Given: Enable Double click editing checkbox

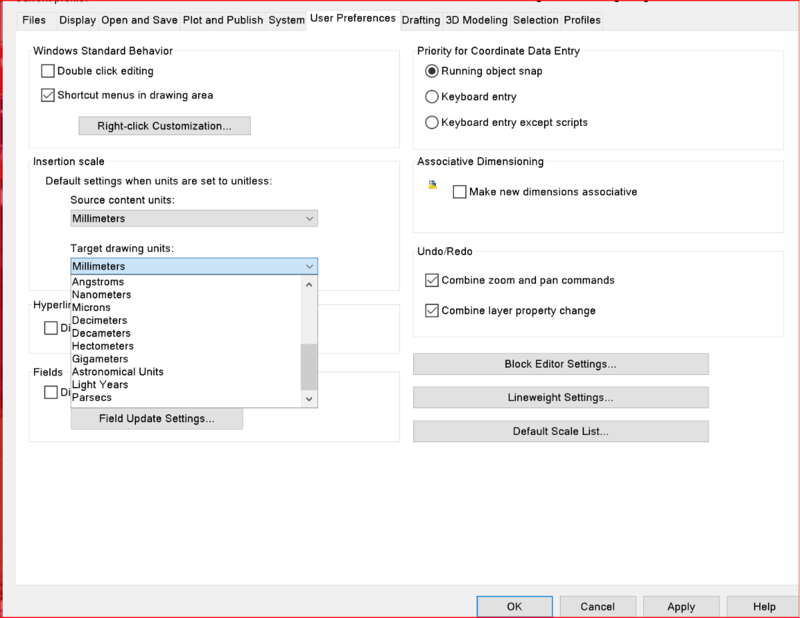Looking at the screenshot, I should (x=48, y=71).
